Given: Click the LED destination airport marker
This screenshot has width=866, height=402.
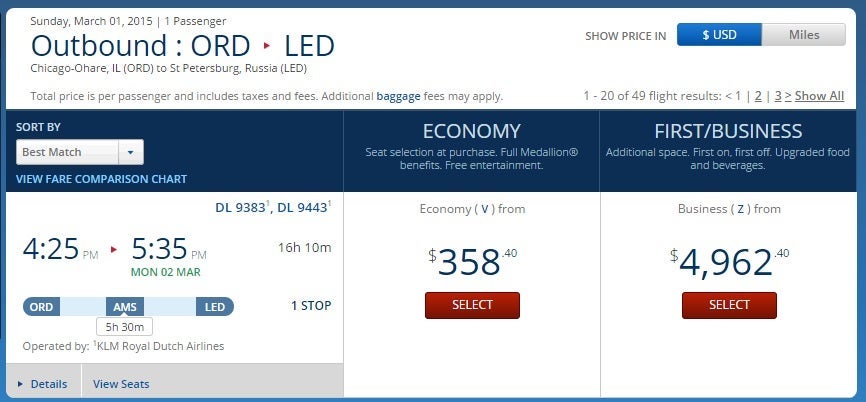Looking at the screenshot, I should pos(214,307).
